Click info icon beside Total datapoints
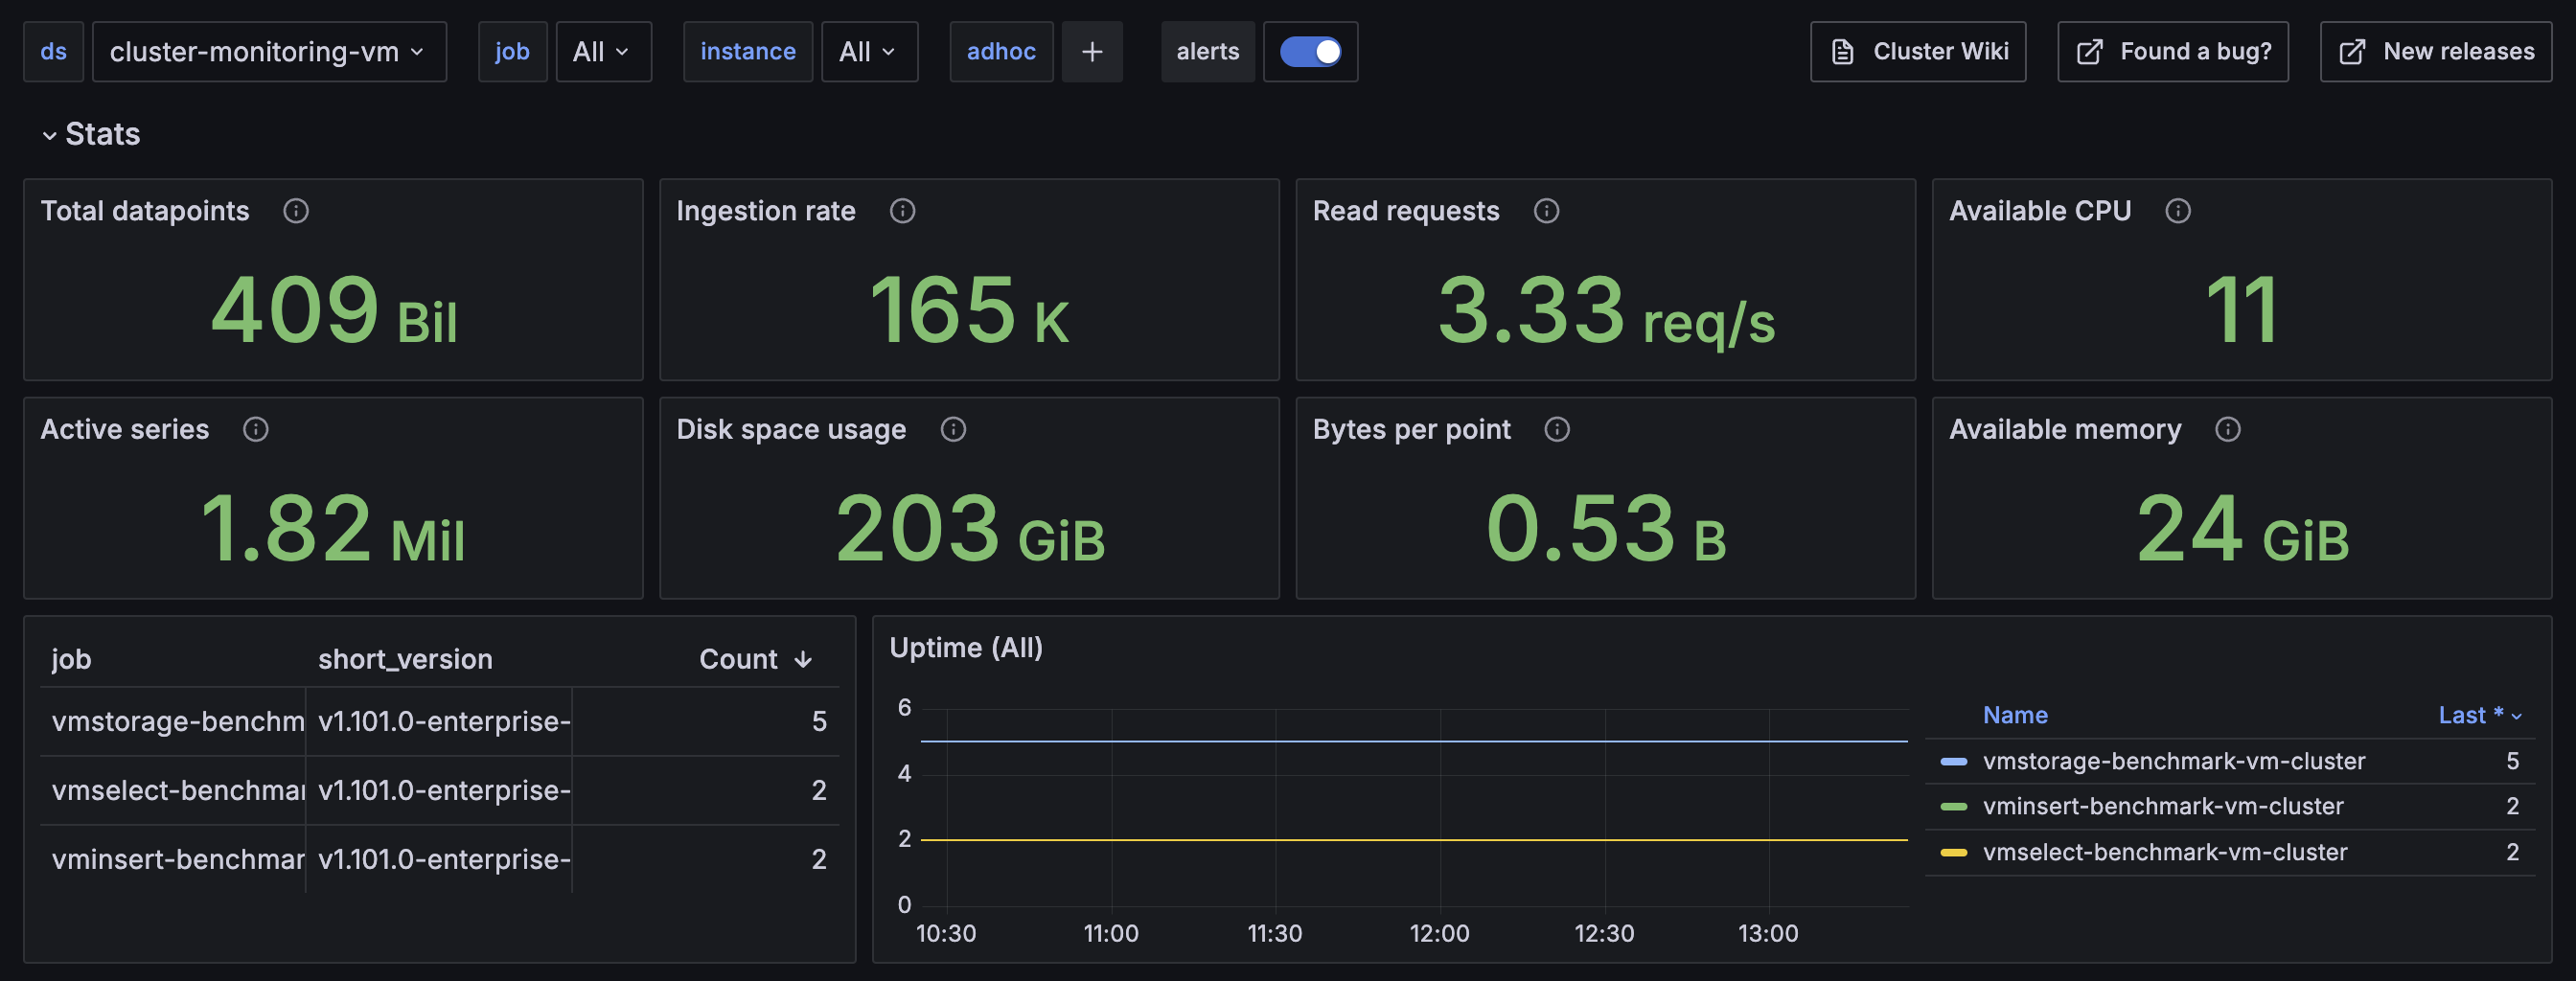The height and width of the screenshot is (981, 2576). [x=295, y=211]
